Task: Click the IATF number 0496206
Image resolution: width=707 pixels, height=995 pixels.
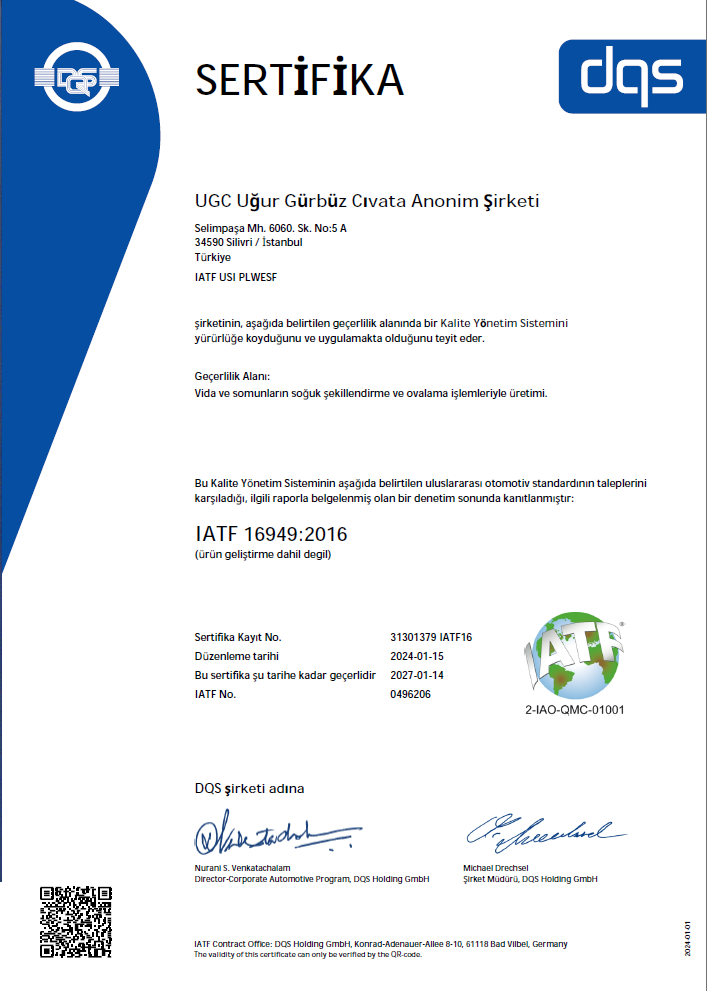Action: coord(410,694)
